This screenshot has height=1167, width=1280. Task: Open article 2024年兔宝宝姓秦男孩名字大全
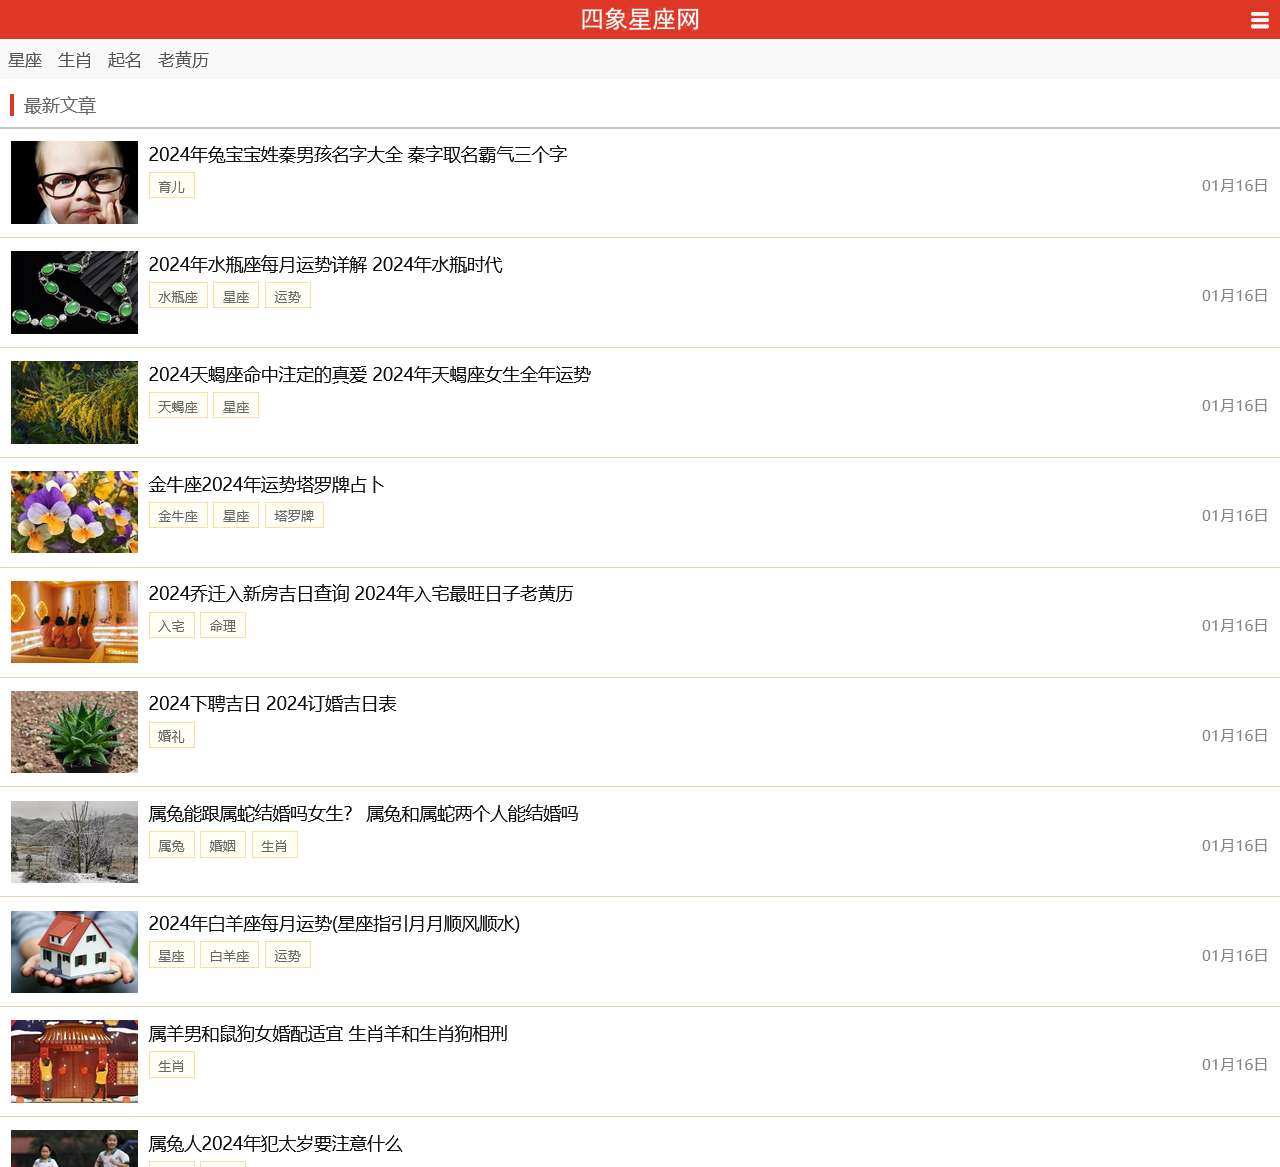tap(358, 154)
